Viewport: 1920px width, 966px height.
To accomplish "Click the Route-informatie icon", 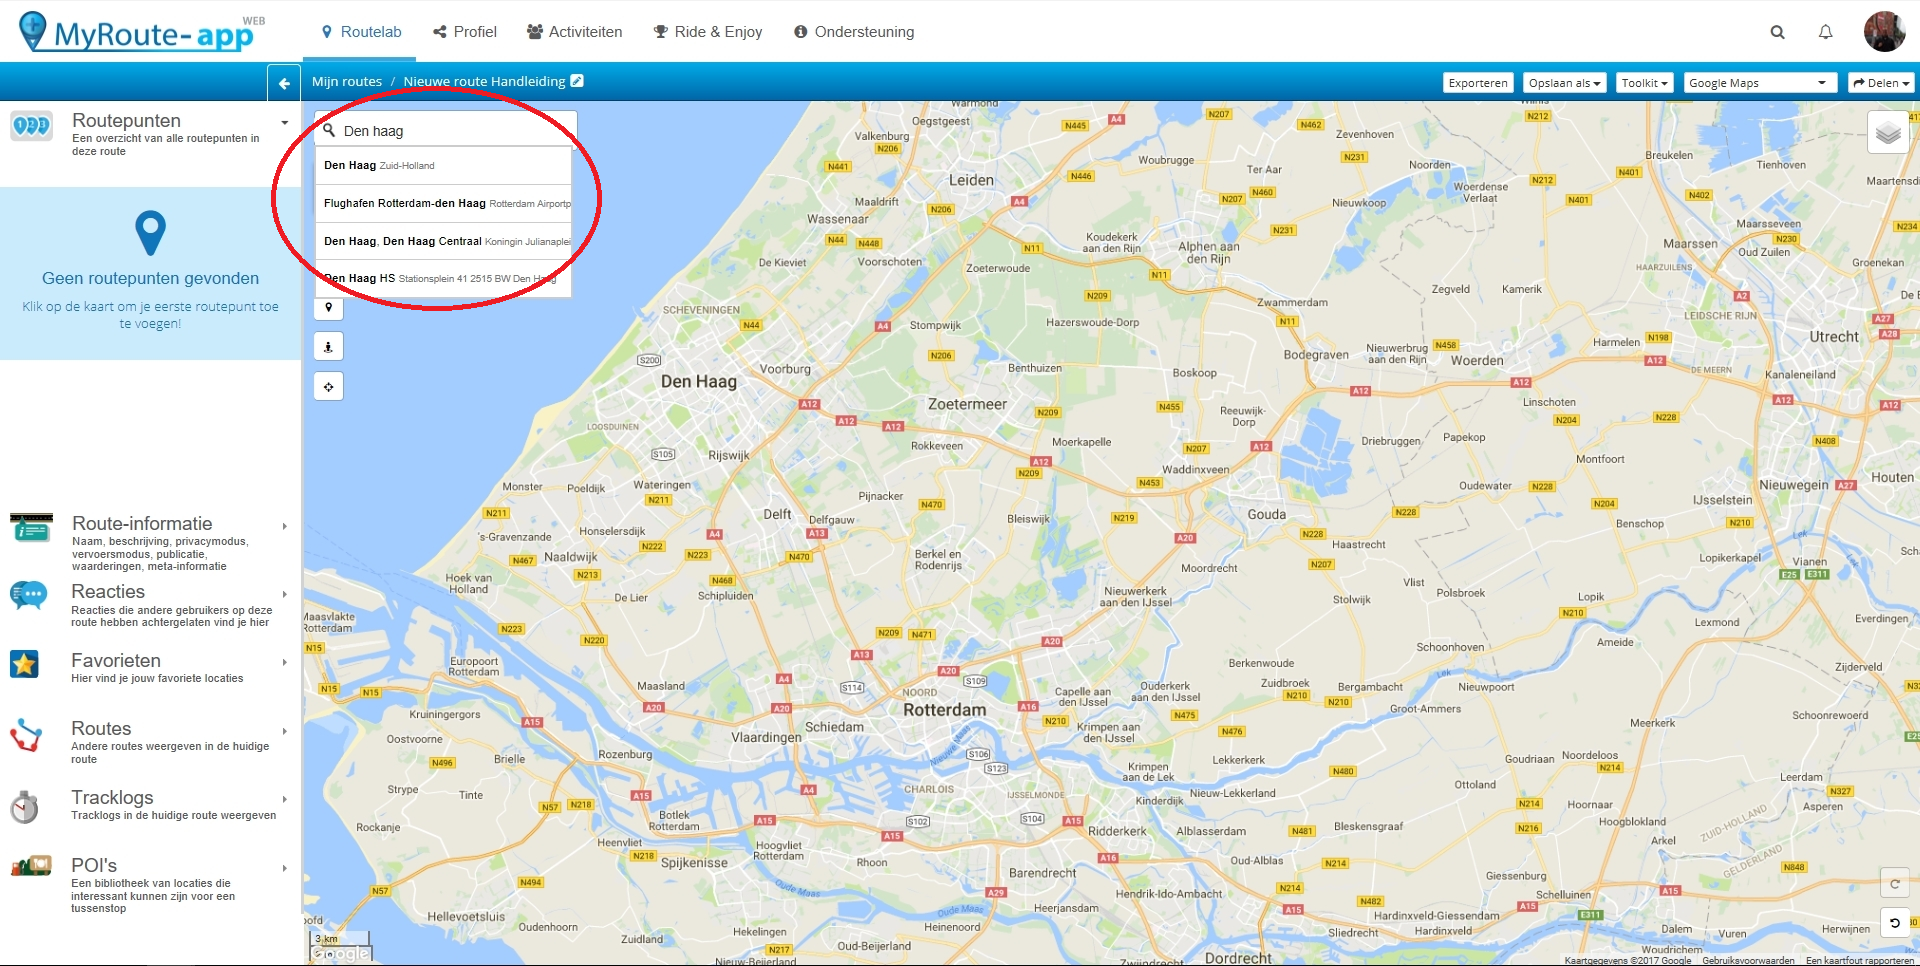I will 31,527.
